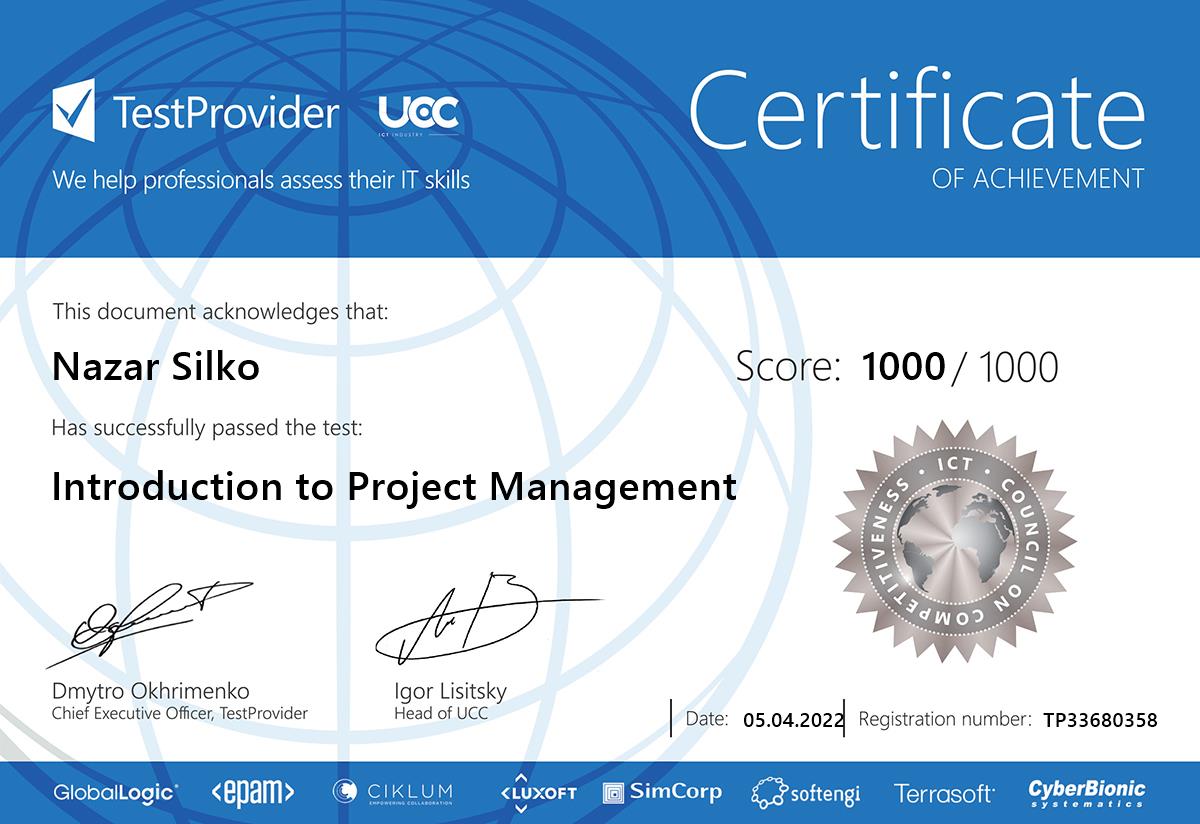Click the date value '05.04.2022'
The width and height of the screenshot is (1200, 824).
(x=794, y=719)
